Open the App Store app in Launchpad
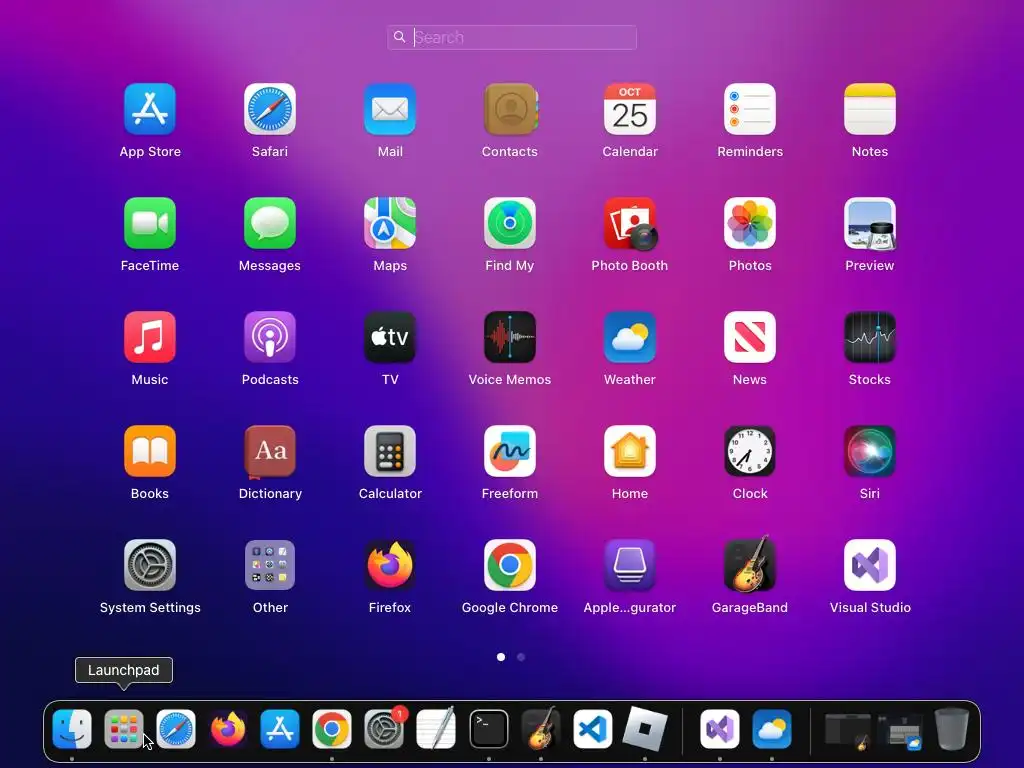Viewport: 1024px width, 768px height. [x=150, y=109]
